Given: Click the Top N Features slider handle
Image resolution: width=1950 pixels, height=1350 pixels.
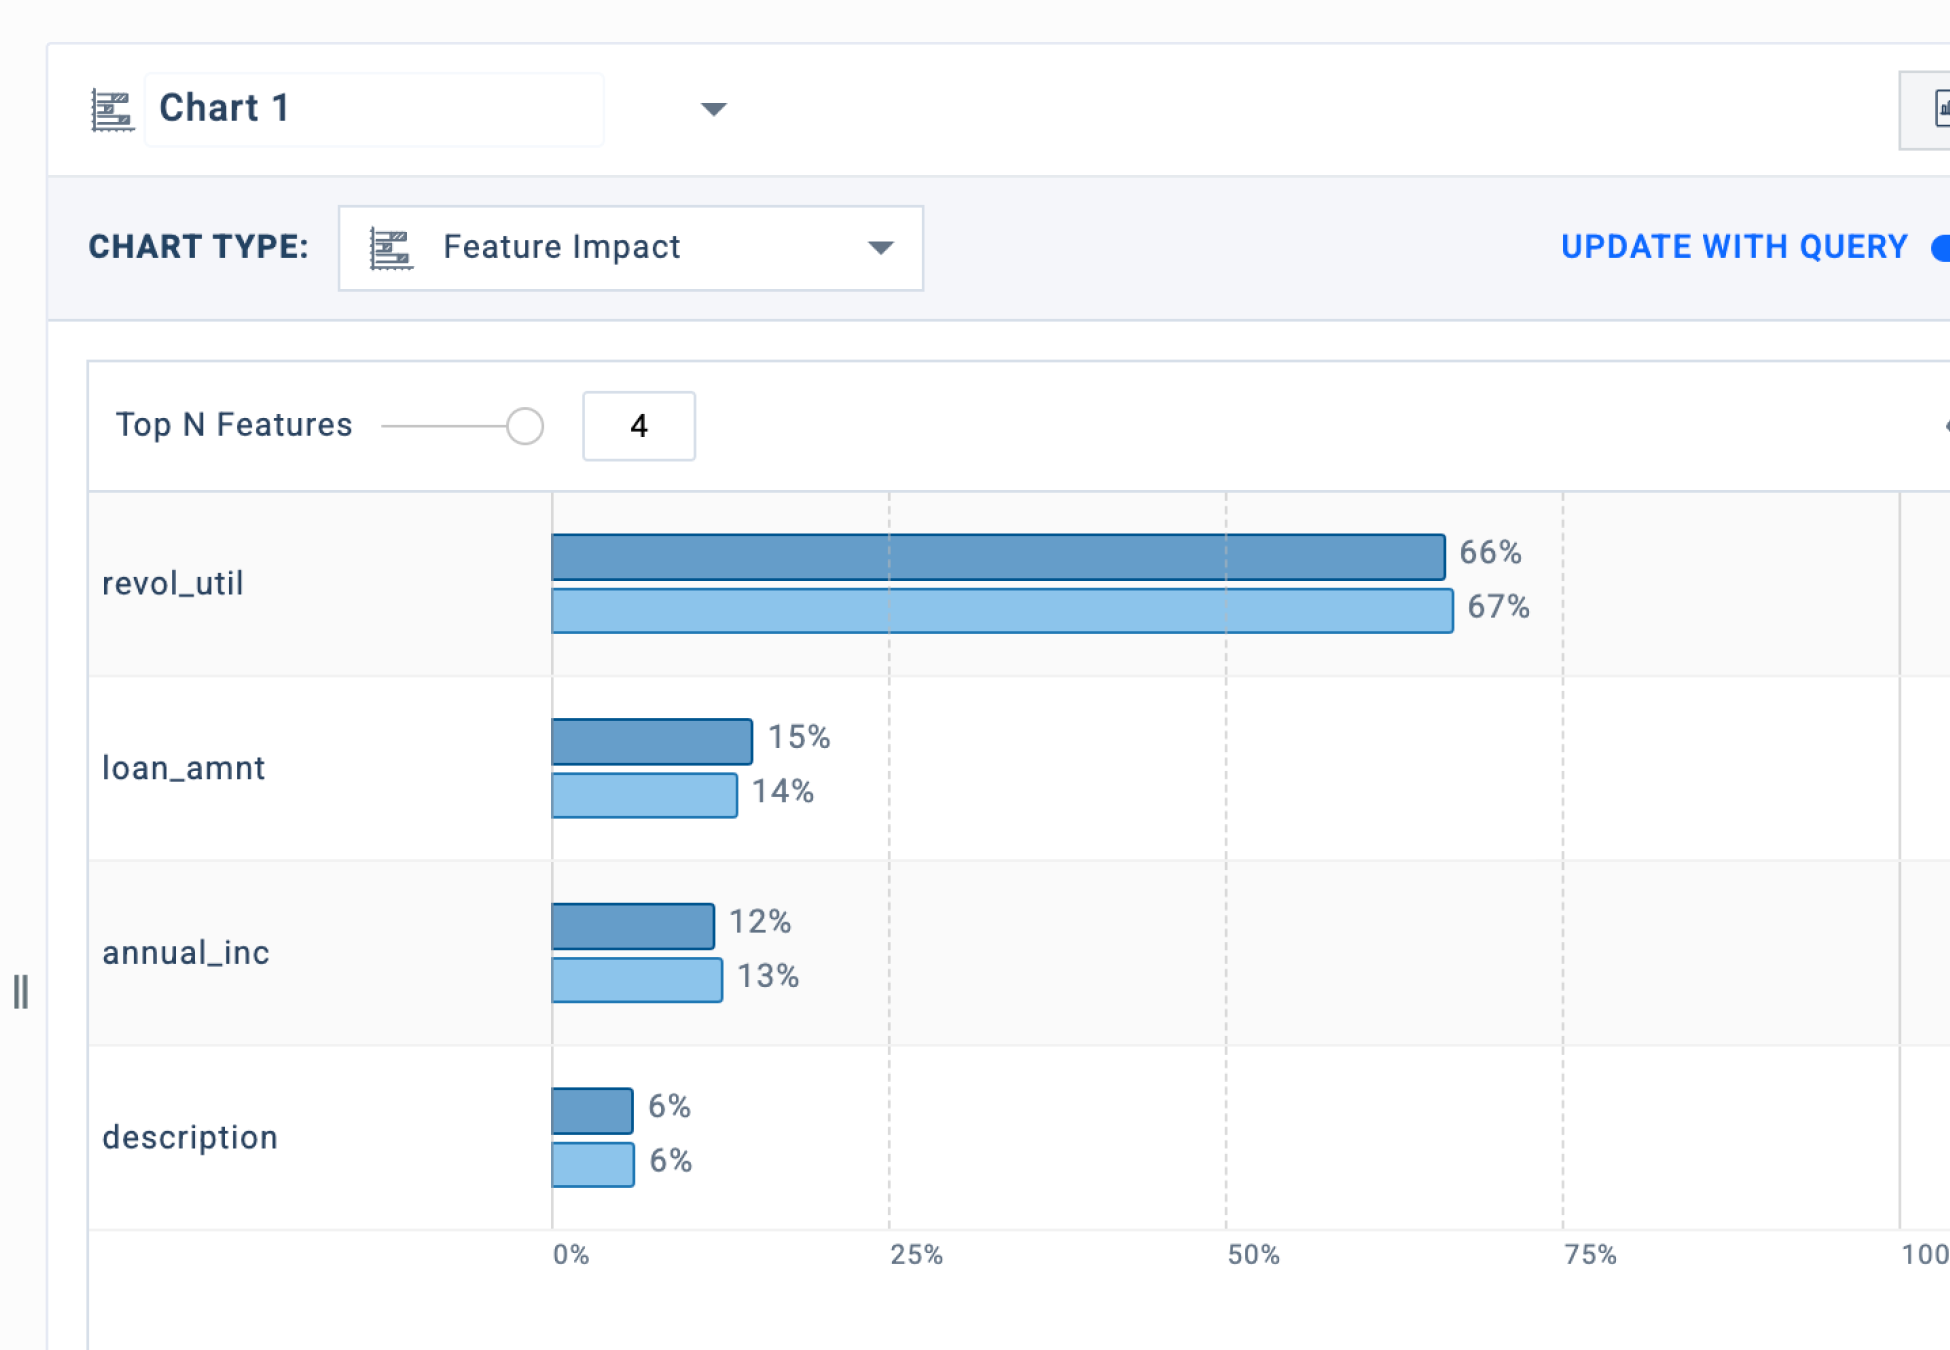Looking at the screenshot, I should tap(524, 426).
